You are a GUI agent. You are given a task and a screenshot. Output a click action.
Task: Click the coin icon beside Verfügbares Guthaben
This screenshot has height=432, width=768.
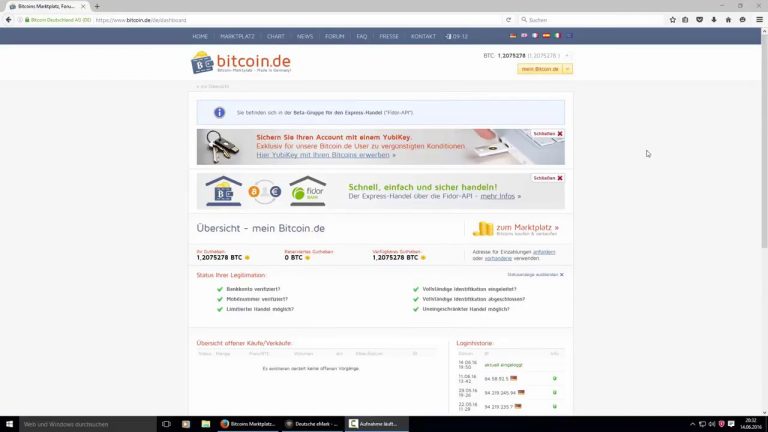click(x=423, y=258)
